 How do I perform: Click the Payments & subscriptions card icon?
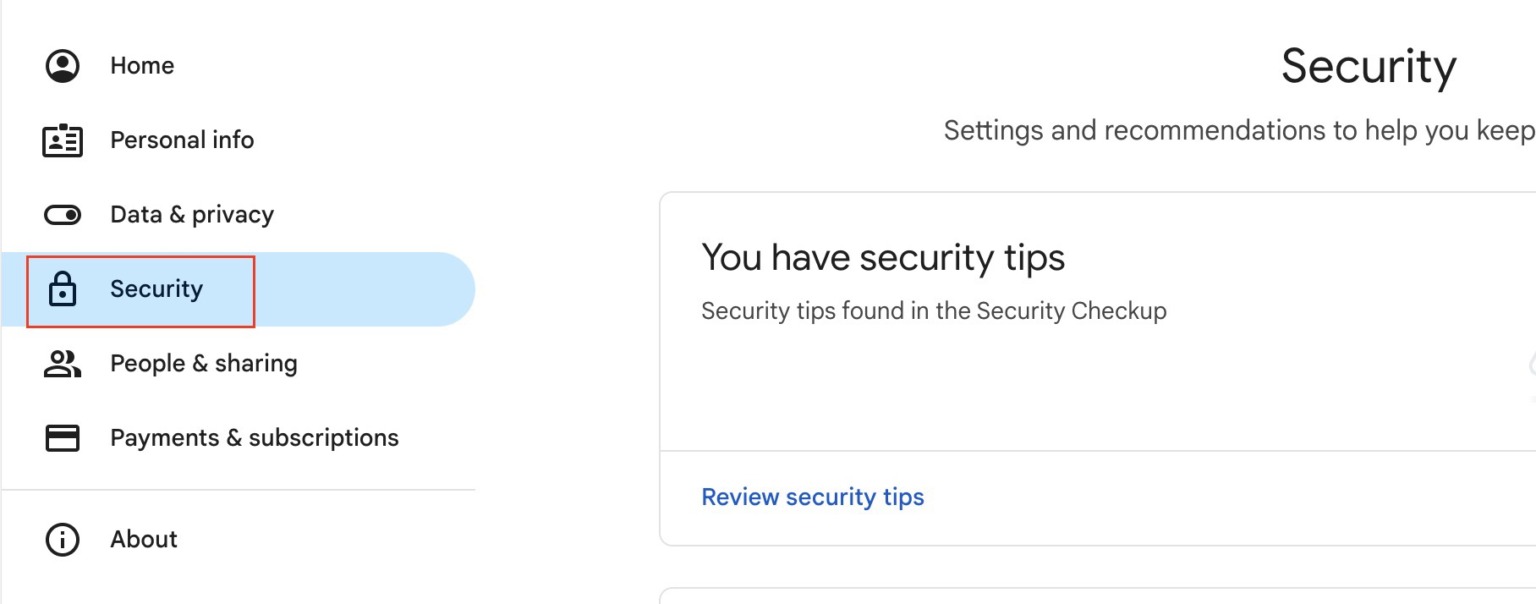[61, 437]
